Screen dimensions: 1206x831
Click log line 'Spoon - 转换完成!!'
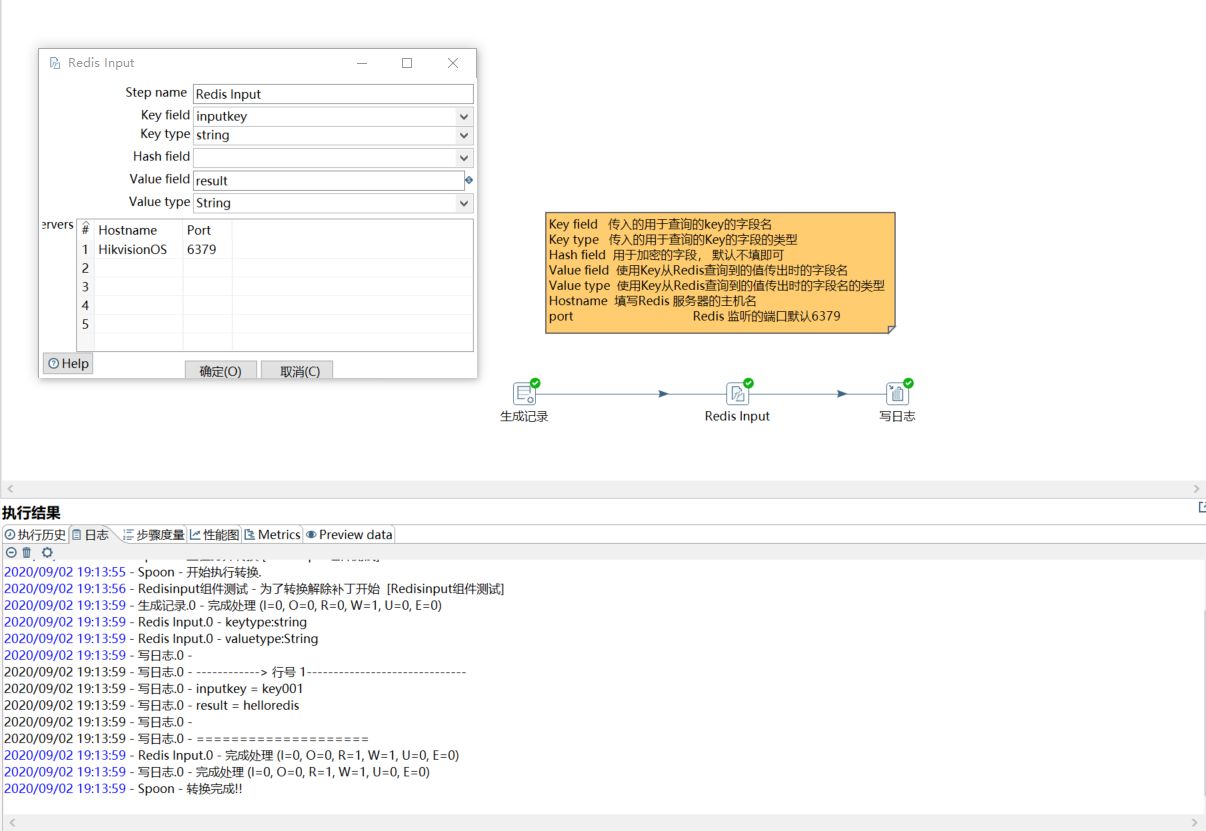190,788
